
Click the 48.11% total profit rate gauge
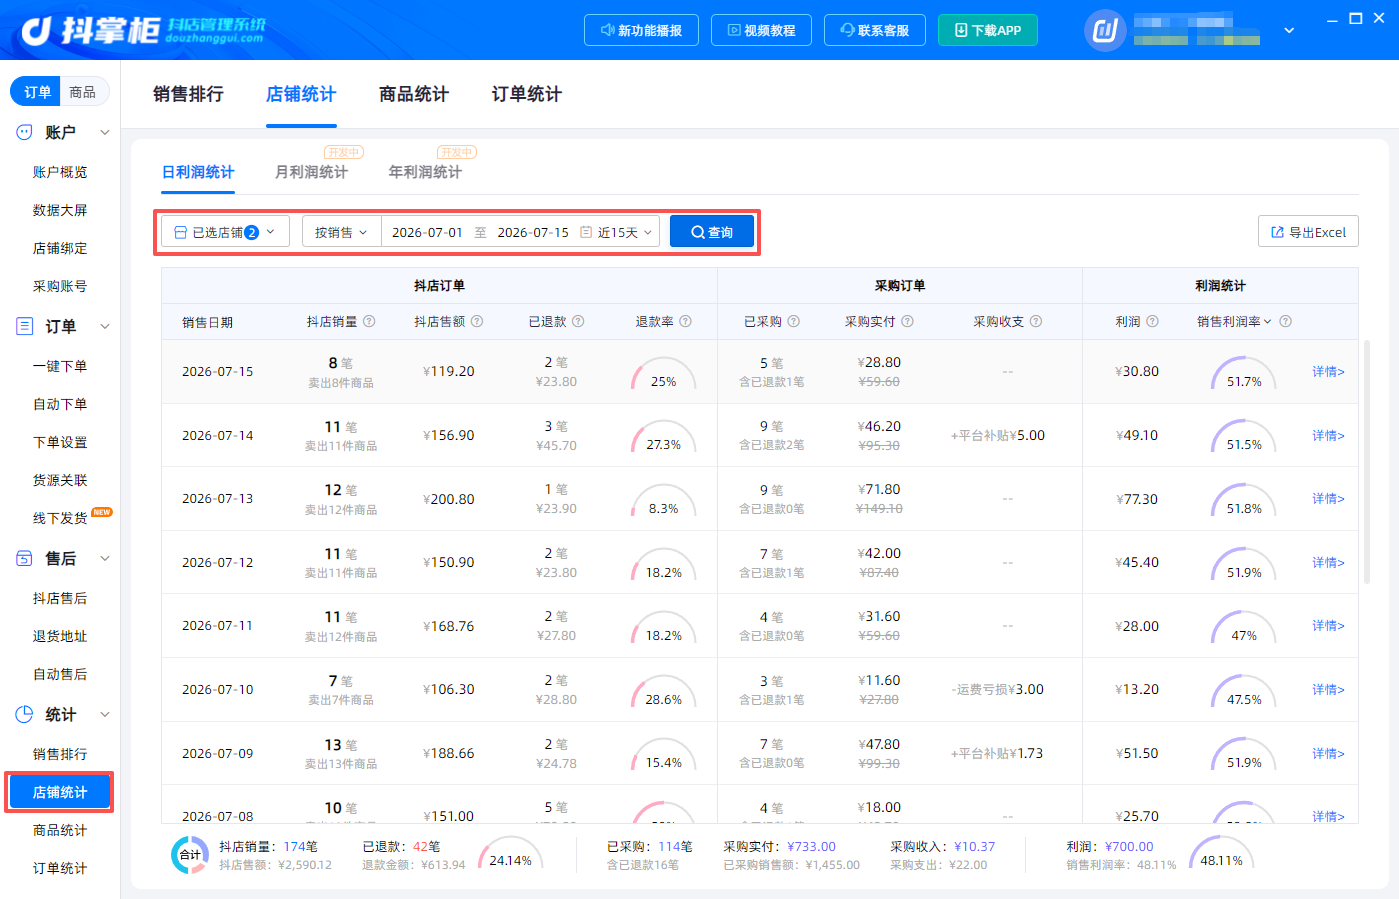coord(1221,852)
